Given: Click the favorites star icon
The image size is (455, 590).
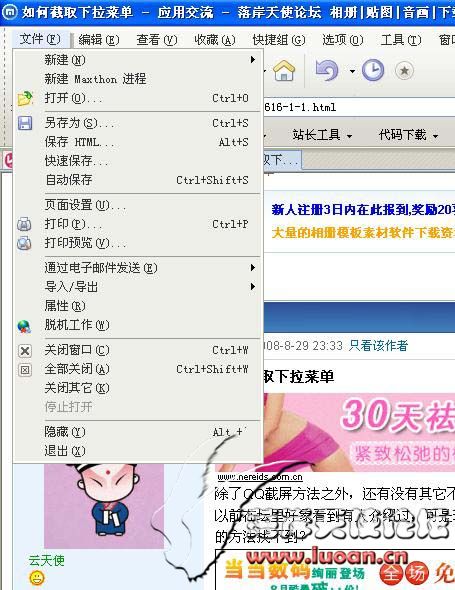Looking at the screenshot, I should point(404,70).
